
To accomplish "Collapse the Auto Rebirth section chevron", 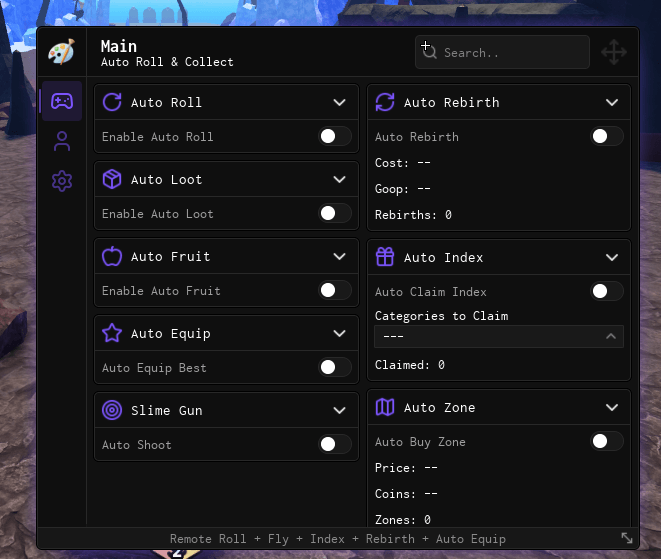I will pos(612,102).
